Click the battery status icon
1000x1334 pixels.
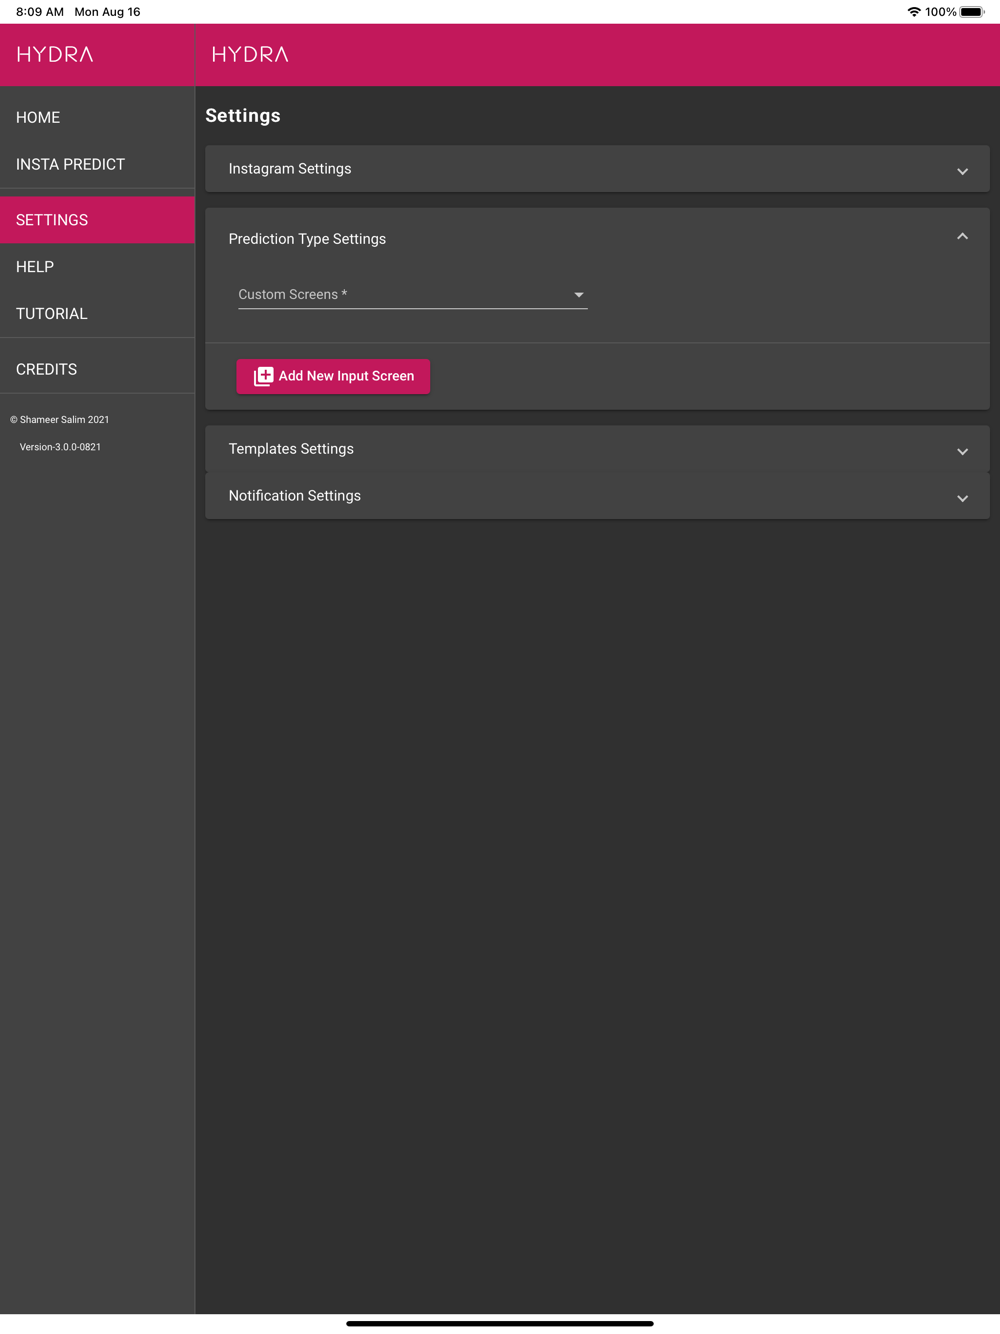972,12
